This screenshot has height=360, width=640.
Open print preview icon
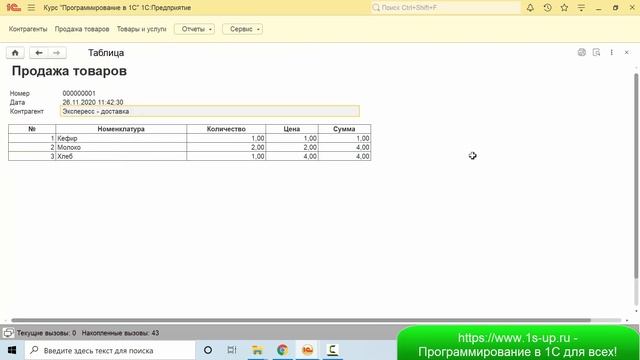596,52
